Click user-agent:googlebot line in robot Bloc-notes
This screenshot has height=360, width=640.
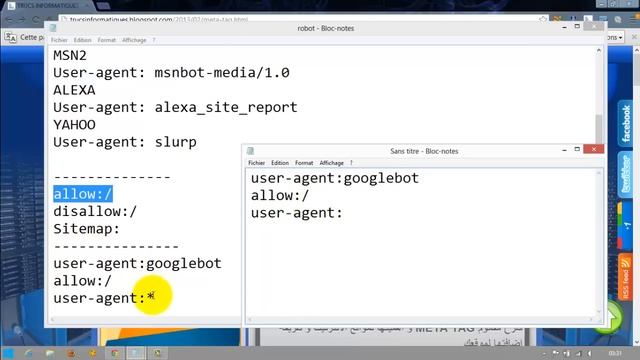[137, 264]
